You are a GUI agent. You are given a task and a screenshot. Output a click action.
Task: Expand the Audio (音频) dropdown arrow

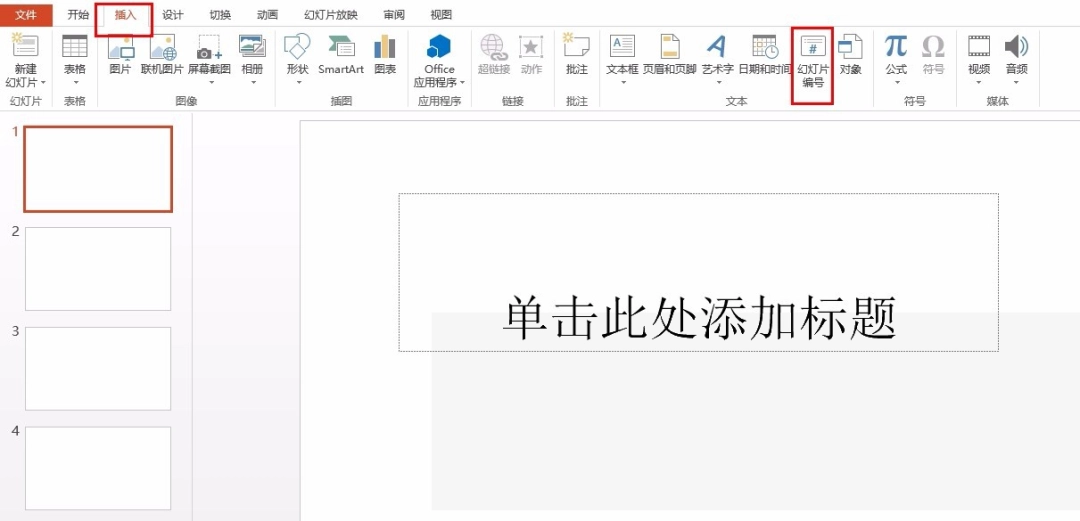click(1016, 83)
